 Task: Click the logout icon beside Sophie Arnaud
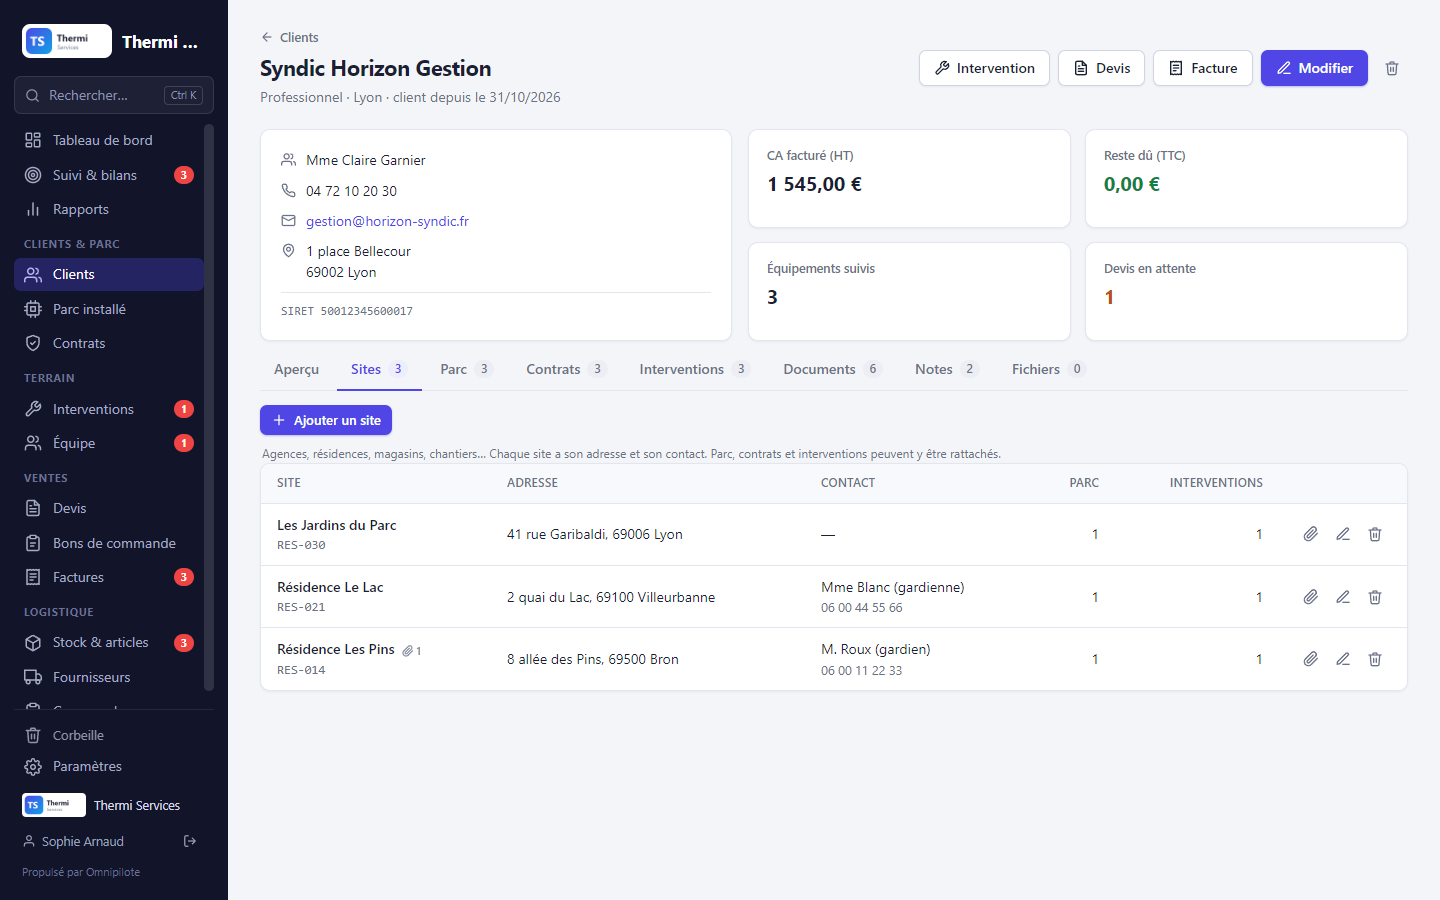[190, 841]
